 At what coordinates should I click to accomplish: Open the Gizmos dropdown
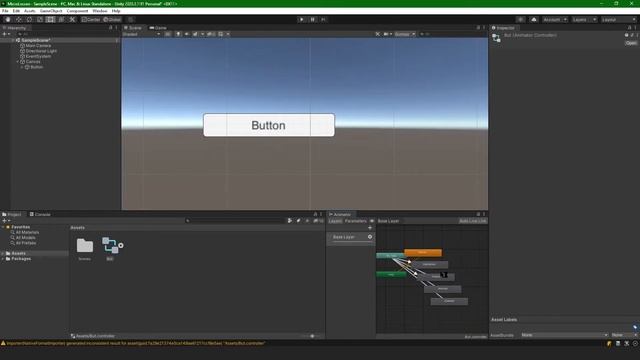pos(404,34)
